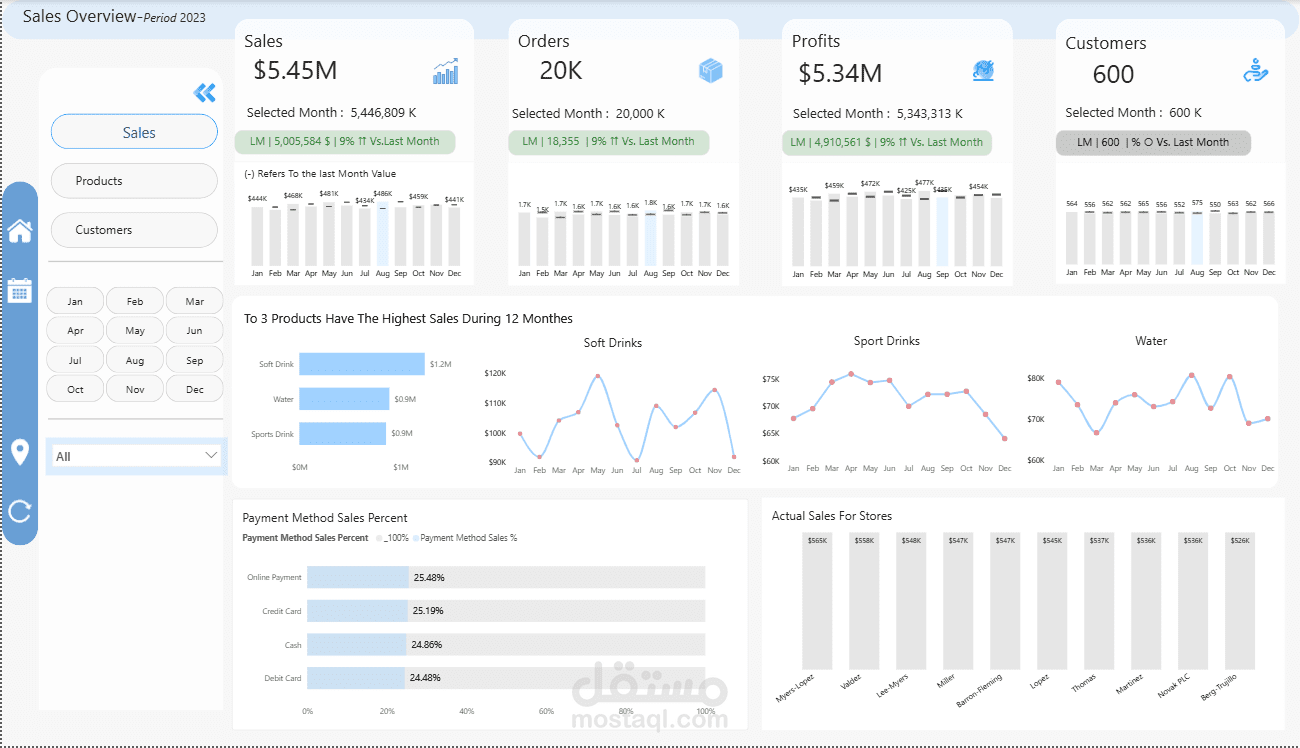Pick Nov in month slicer
The height and width of the screenshot is (748, 1300).
click(135, 389)
